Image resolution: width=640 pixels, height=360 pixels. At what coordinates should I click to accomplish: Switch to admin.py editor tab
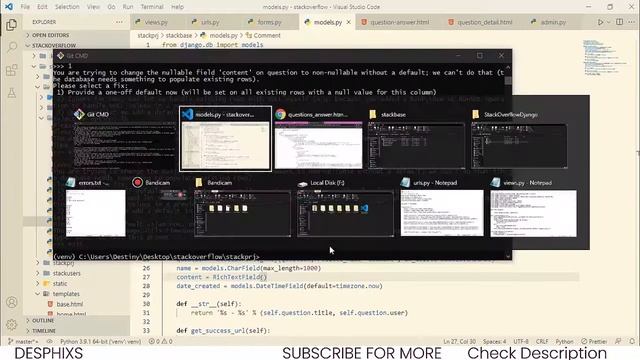pos(553,22)
